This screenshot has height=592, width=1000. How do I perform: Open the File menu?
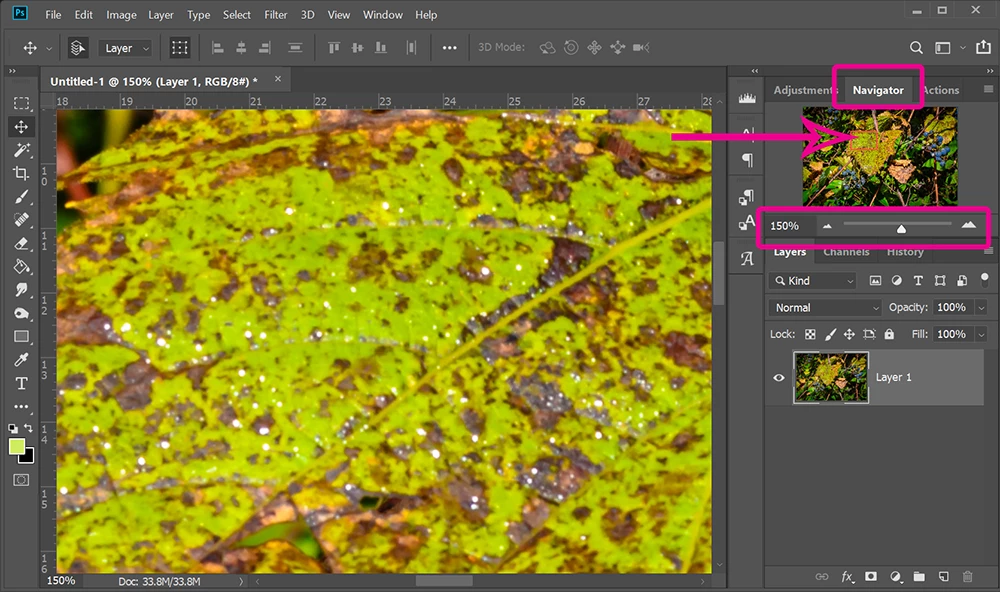pyautogui.click(x=53, y=15)
